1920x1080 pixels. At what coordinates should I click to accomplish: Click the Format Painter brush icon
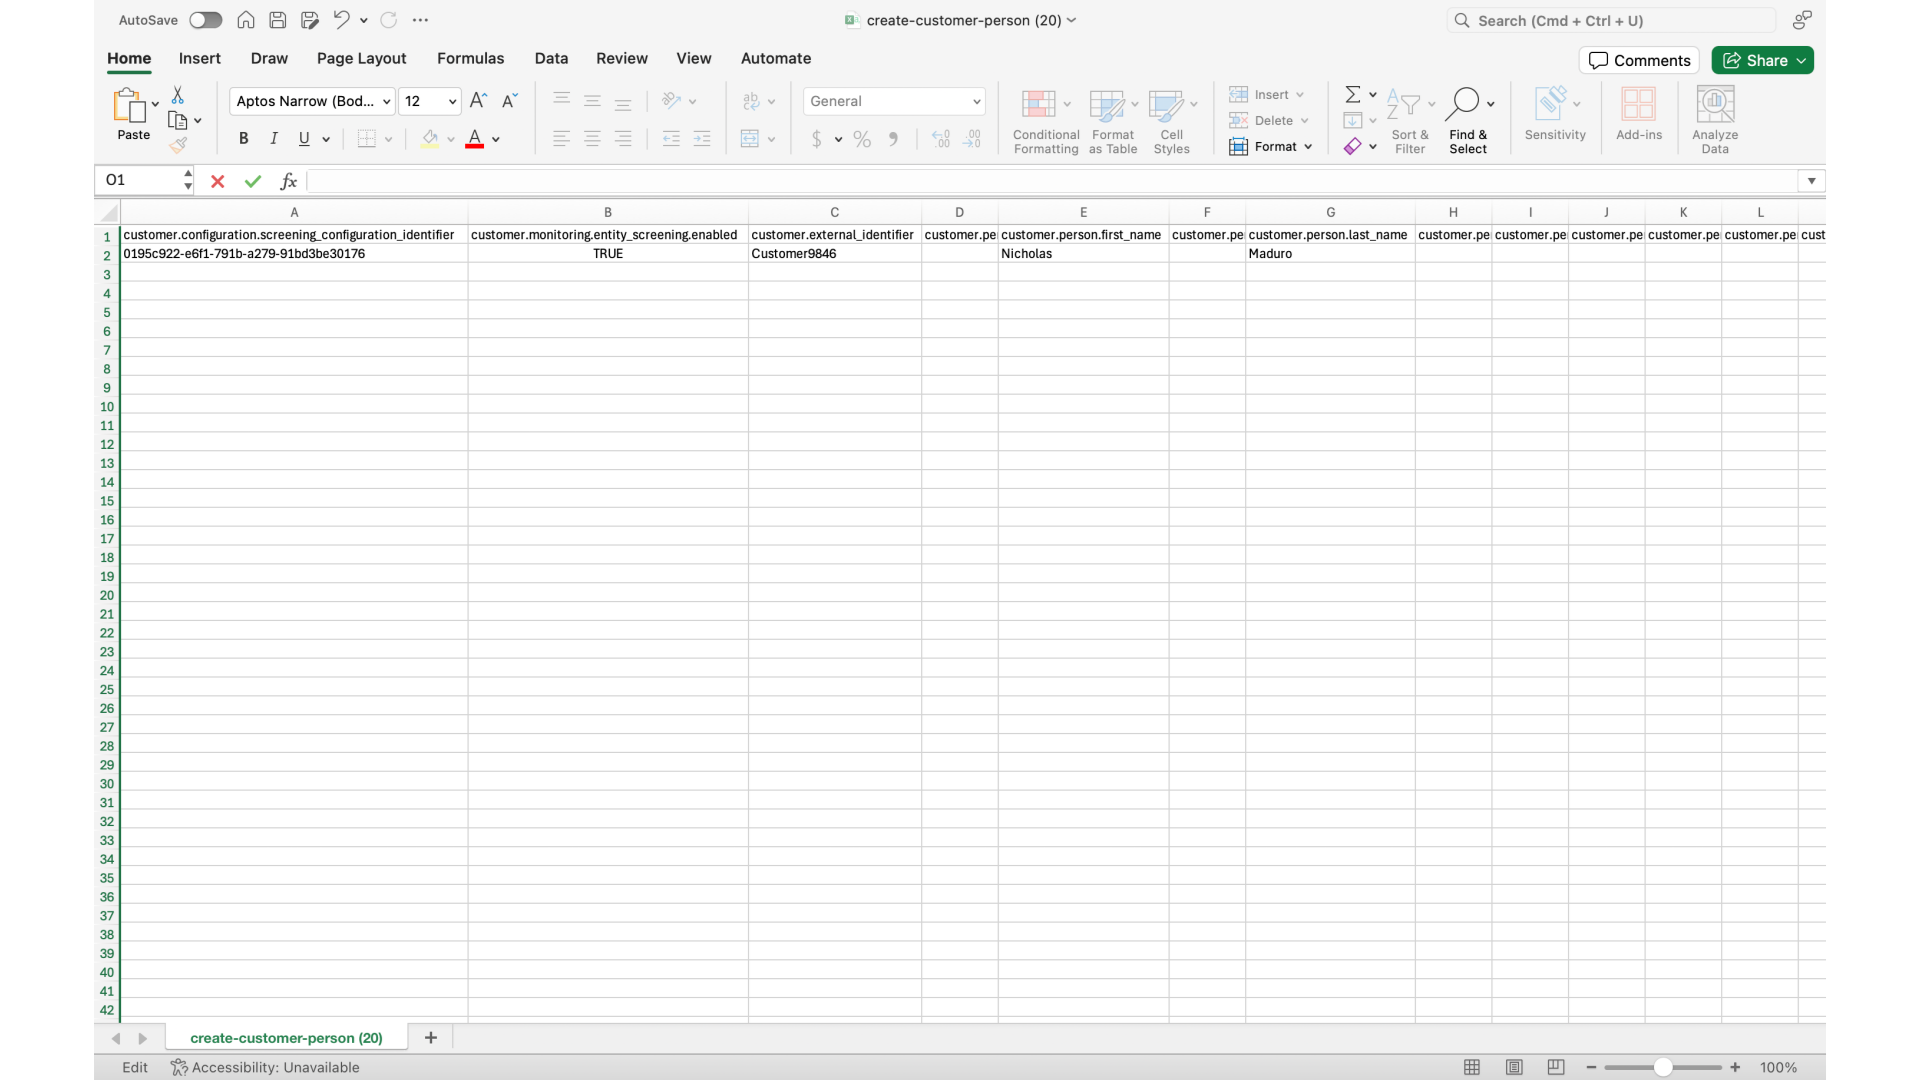coord(178,146)
